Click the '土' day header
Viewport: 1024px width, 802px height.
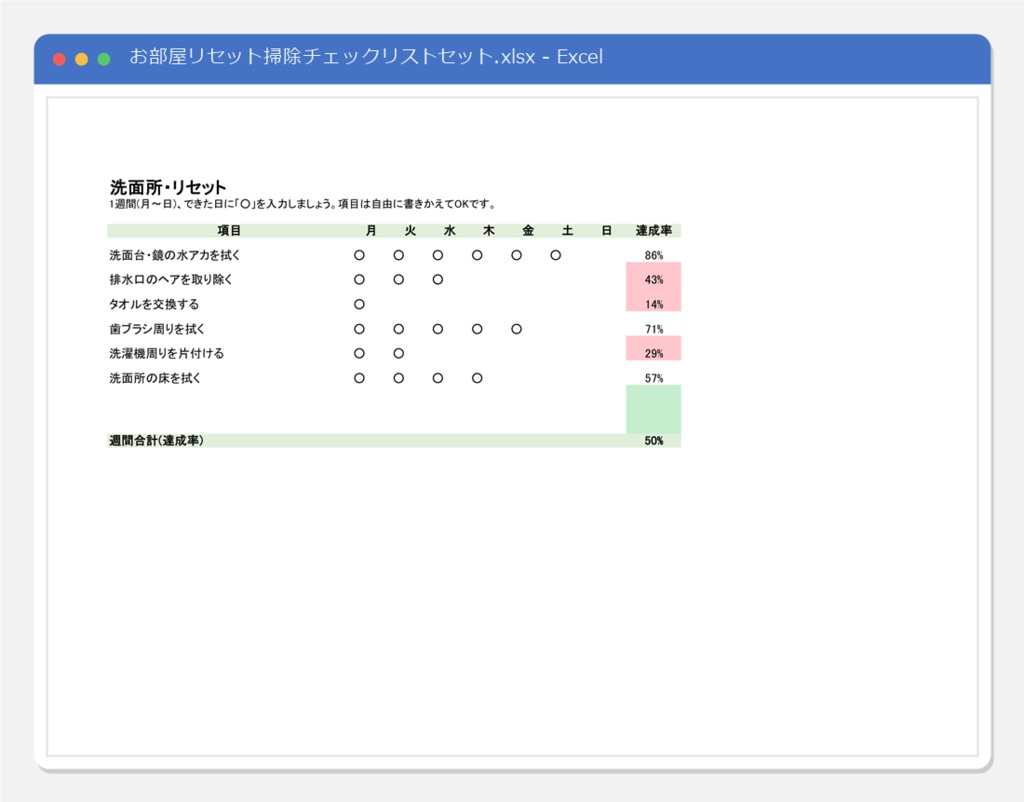(567, 231)
